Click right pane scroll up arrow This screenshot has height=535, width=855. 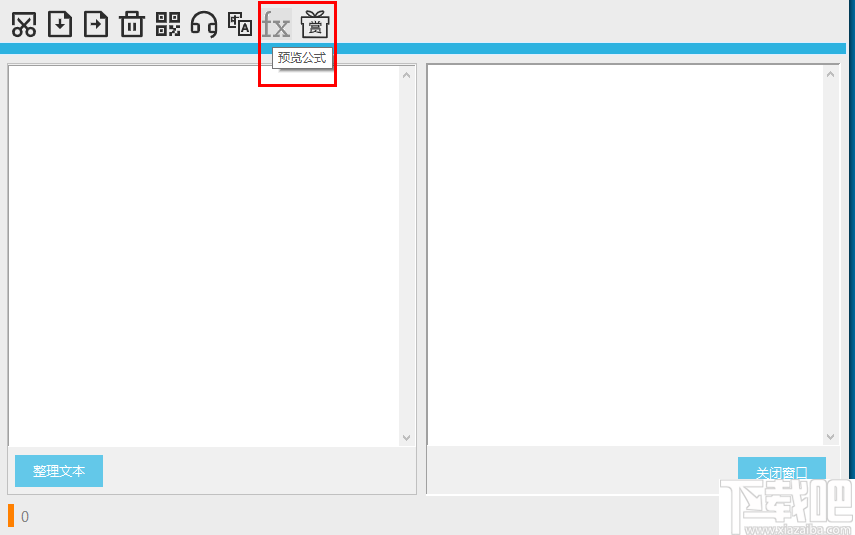[830, 74]
